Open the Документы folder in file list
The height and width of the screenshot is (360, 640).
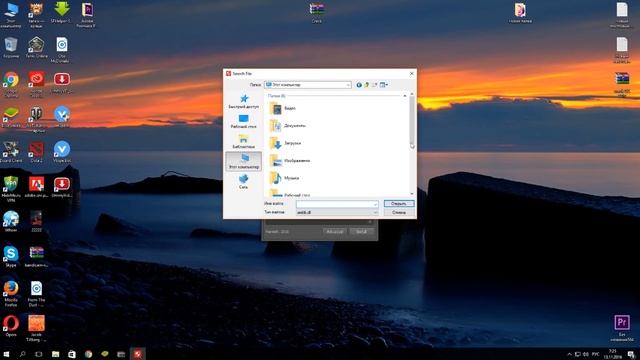coord(288,126)
